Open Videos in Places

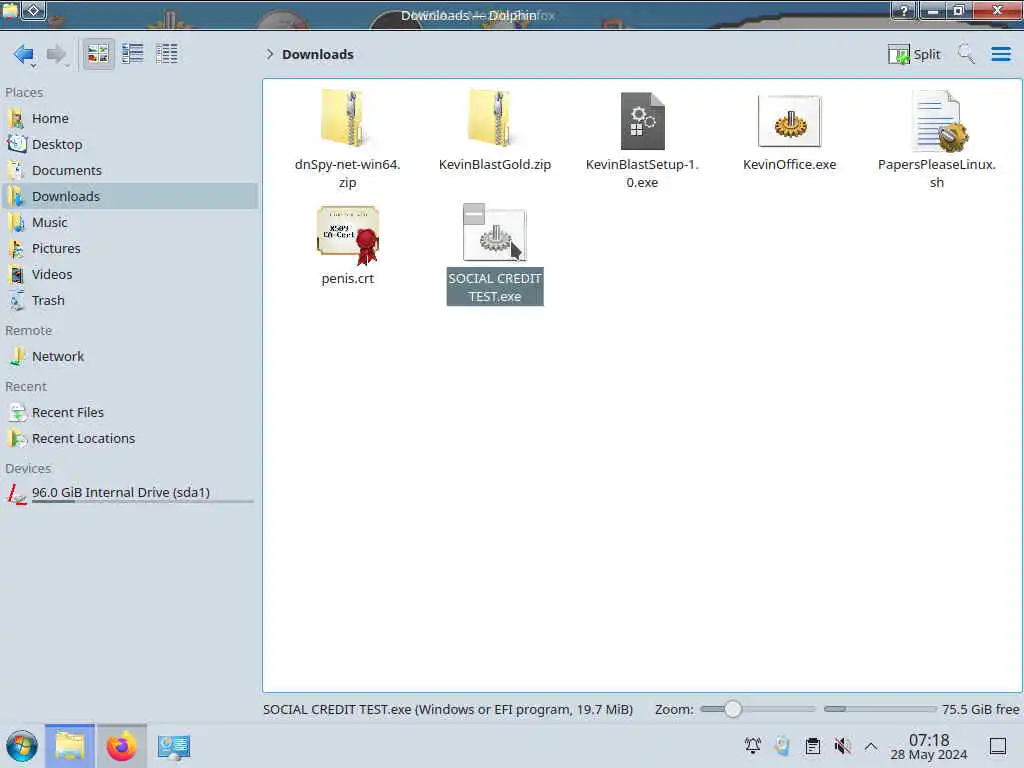point(130,274)
